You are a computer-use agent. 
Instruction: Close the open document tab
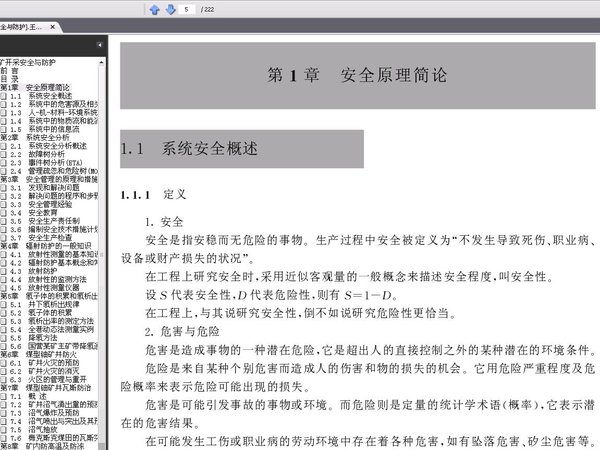(52, 27)
